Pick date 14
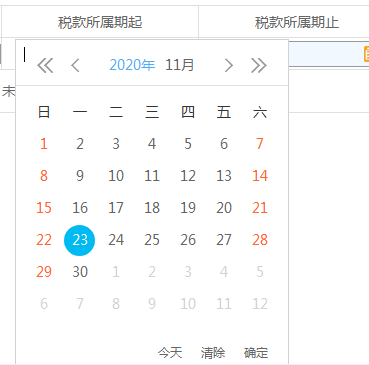 click(260, 176)
